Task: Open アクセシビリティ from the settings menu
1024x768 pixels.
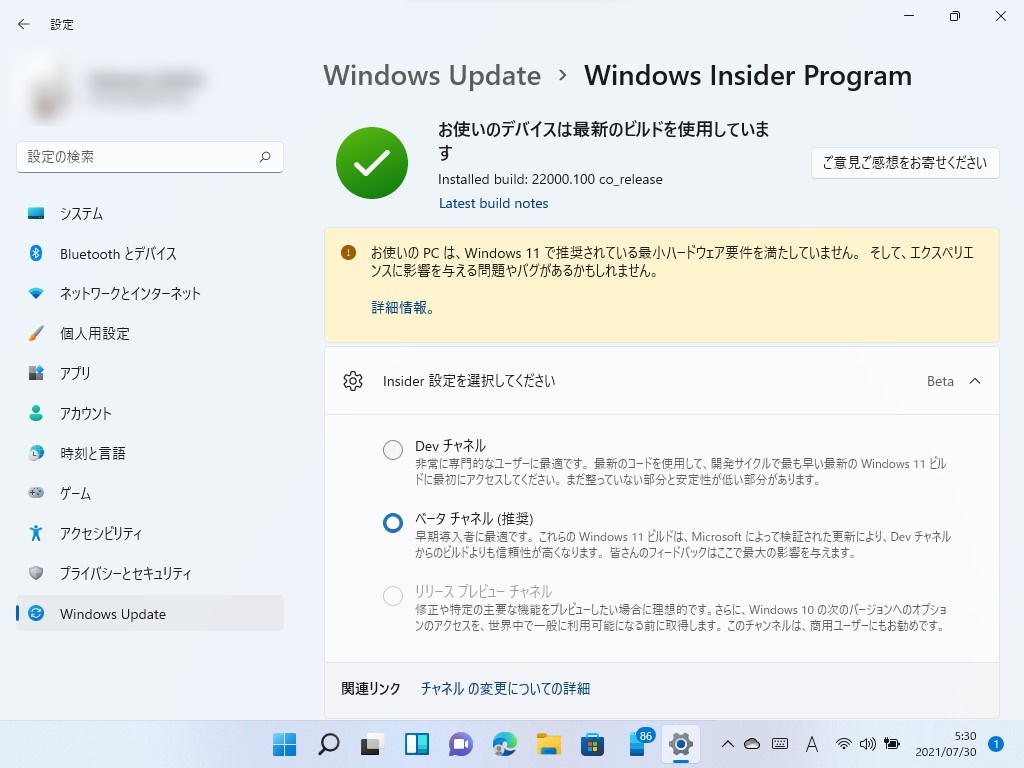Action: tap(110, 533)
